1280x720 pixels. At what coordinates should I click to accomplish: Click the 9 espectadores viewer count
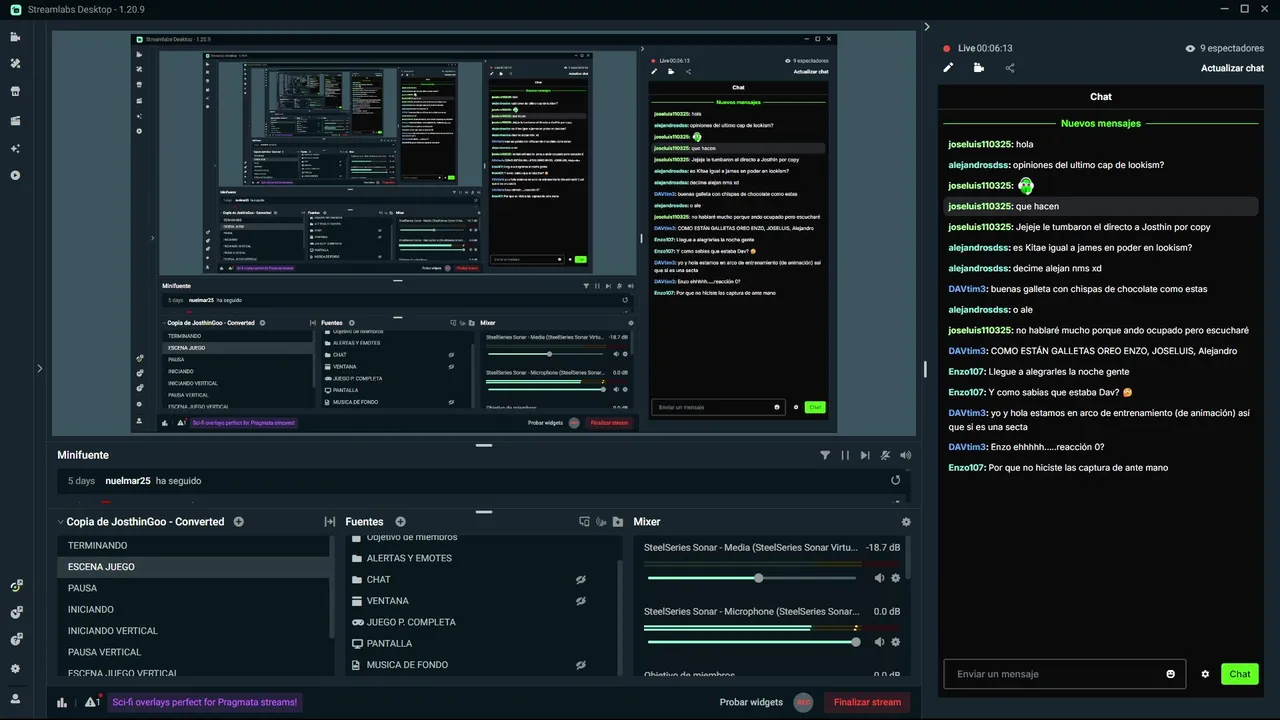tap(1225, 48)
